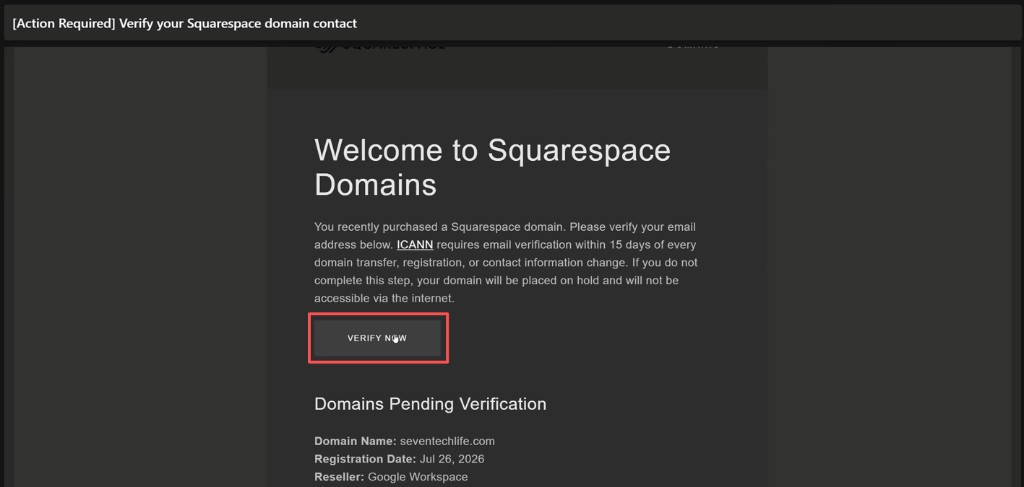Click the 'Domains Pending Verification' heading
Viewport: 1024px width, 487px height.
pyautogui.click(x=430, y=404)
